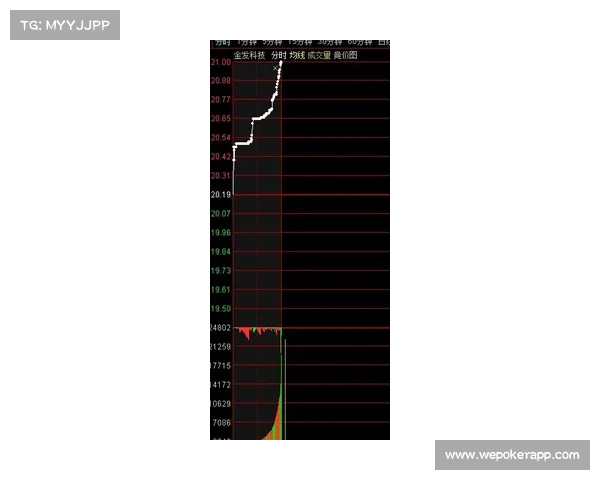Click the 24802 volume axis label
The width and height of the screenshot is (600, 480).
coord(220,328)
